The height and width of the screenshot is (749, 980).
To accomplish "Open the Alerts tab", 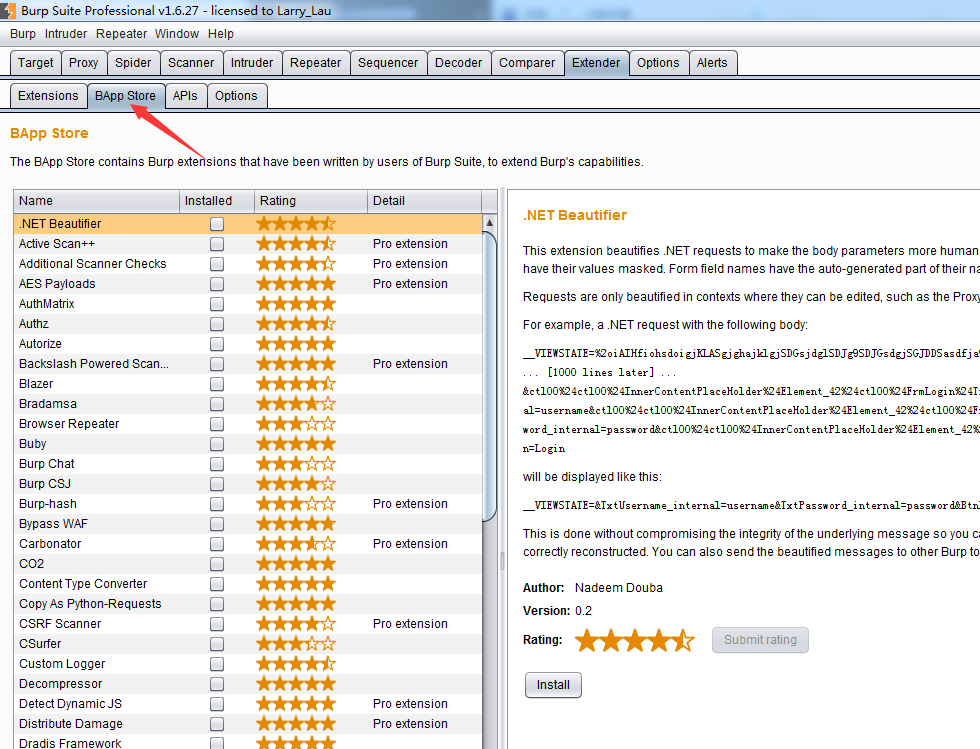I will point(712,63).
